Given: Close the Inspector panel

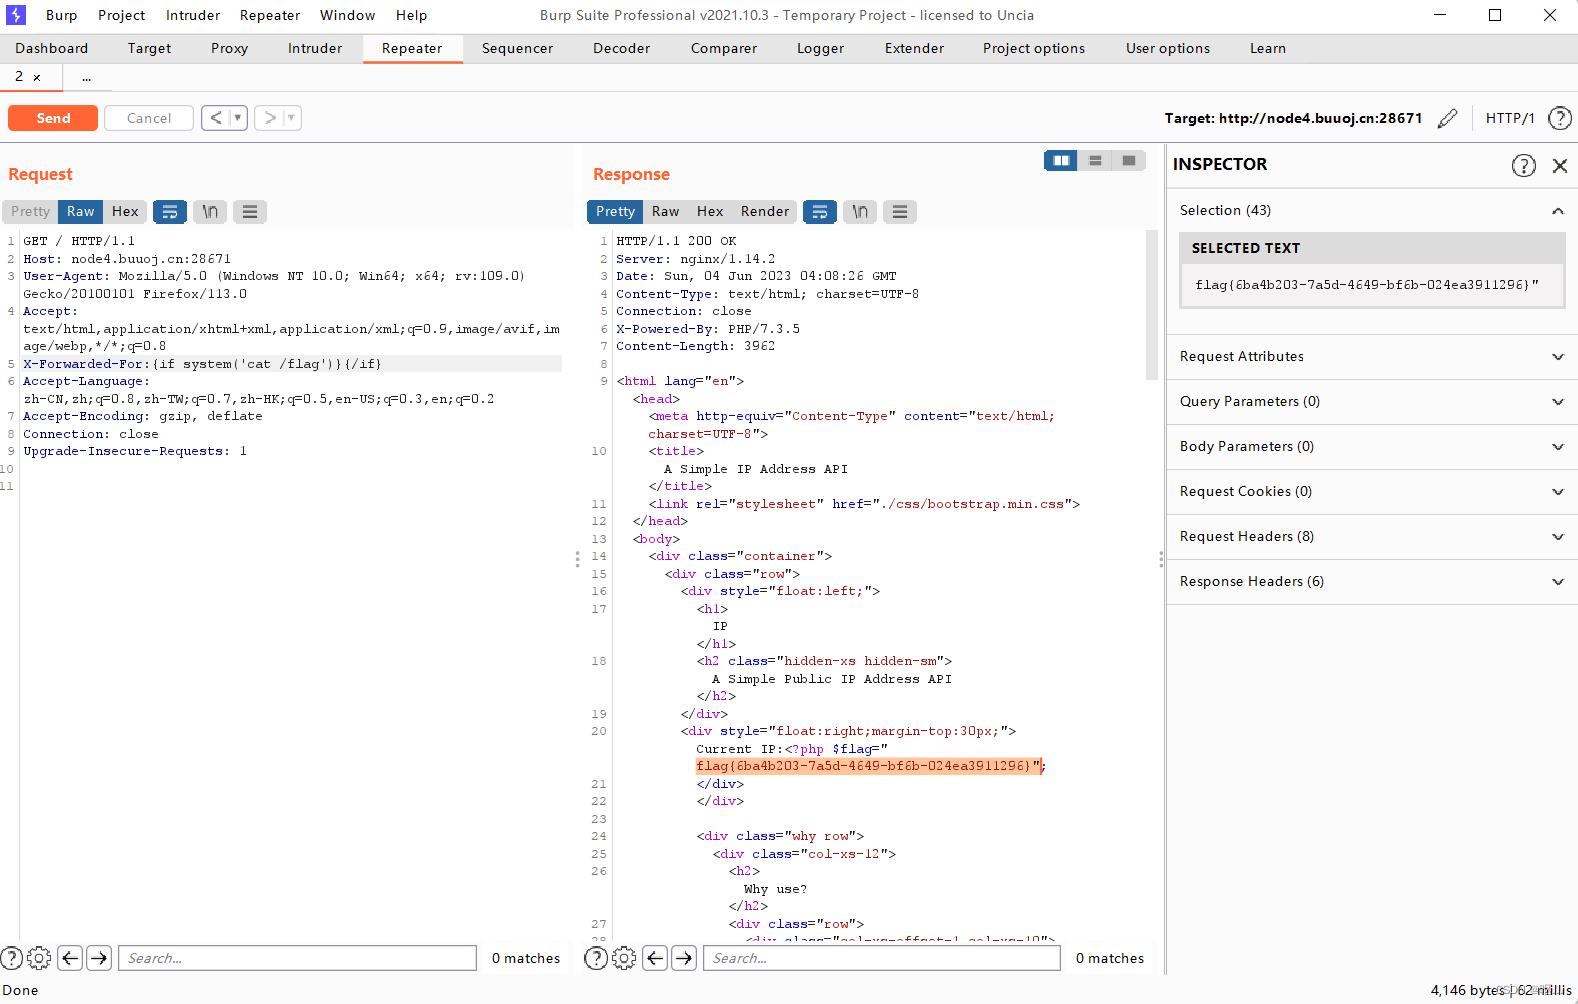Looking at the screenshot, I should (1559, 165).
